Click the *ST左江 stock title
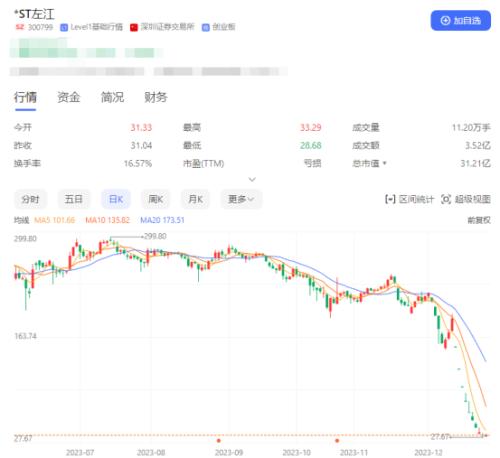This screenshot has width=500, height=458. [34, 14]
